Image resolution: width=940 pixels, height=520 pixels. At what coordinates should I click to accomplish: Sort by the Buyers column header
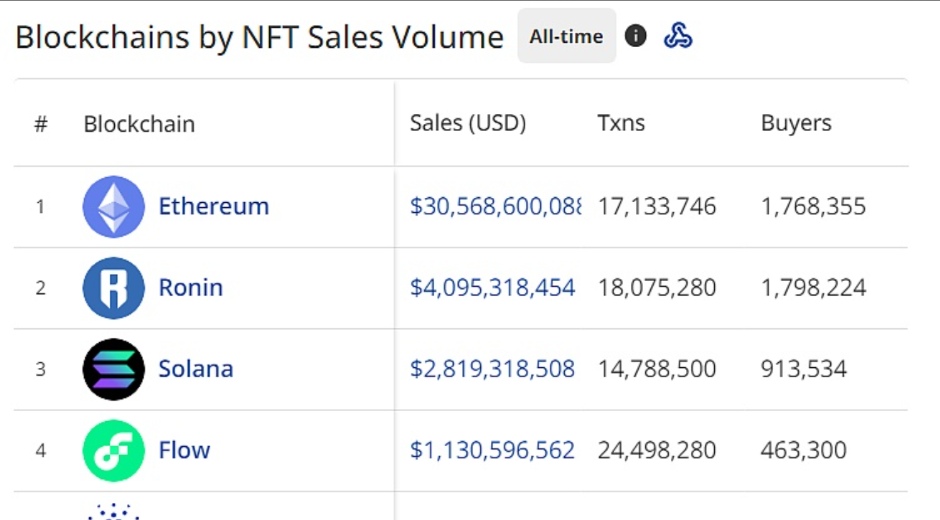[x=796, y=124]
